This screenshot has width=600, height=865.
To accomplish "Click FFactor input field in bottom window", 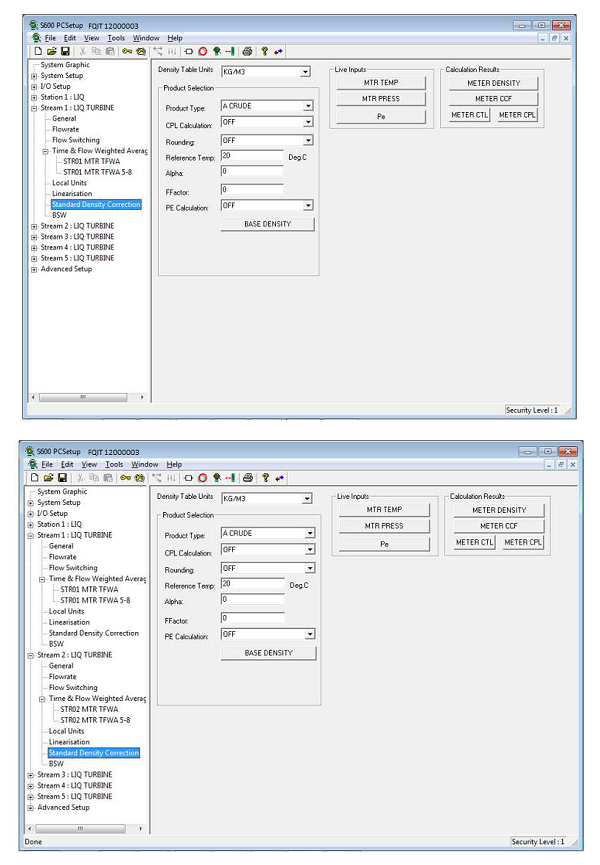I will click(253, 618).
